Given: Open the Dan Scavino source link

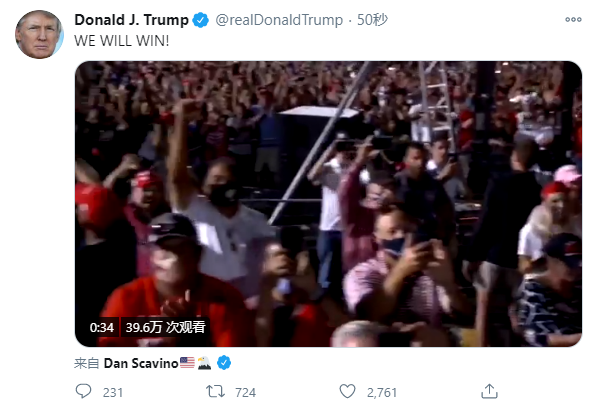Looking at the screenshot, I should point(141,363).
